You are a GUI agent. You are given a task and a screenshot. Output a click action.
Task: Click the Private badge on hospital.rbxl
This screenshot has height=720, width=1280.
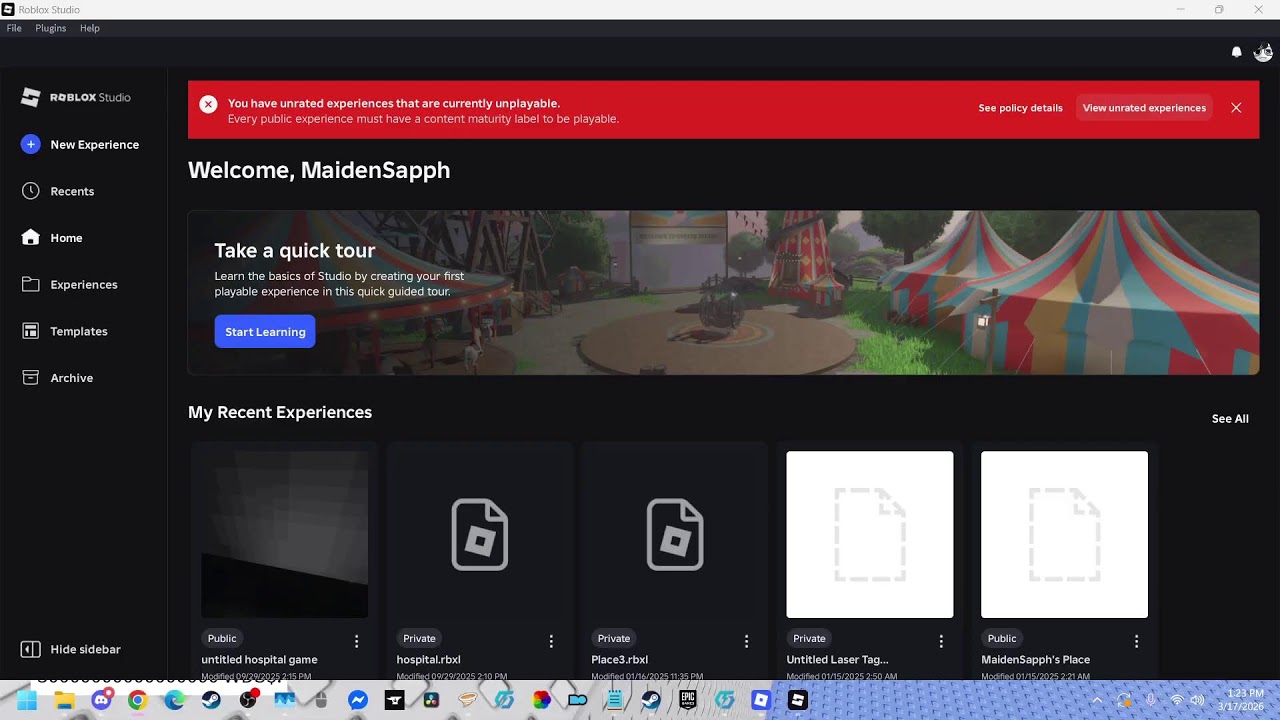(419, 638)
